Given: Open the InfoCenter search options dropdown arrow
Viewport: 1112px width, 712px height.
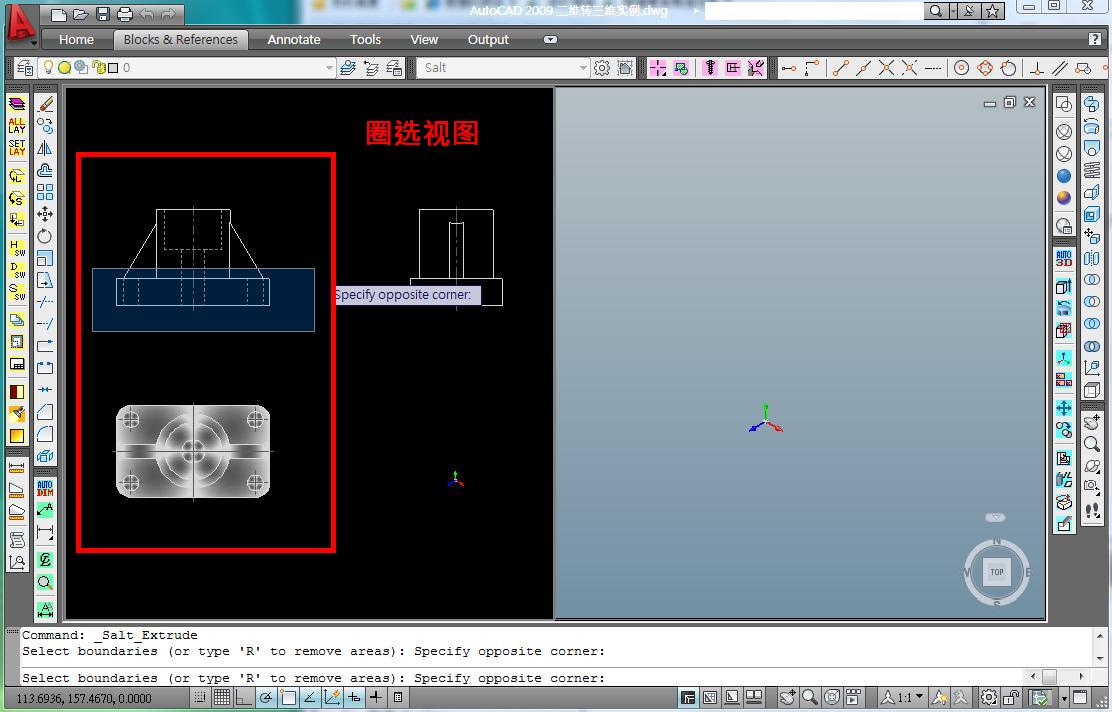Looking at the screenshot, I should (952, 11).
